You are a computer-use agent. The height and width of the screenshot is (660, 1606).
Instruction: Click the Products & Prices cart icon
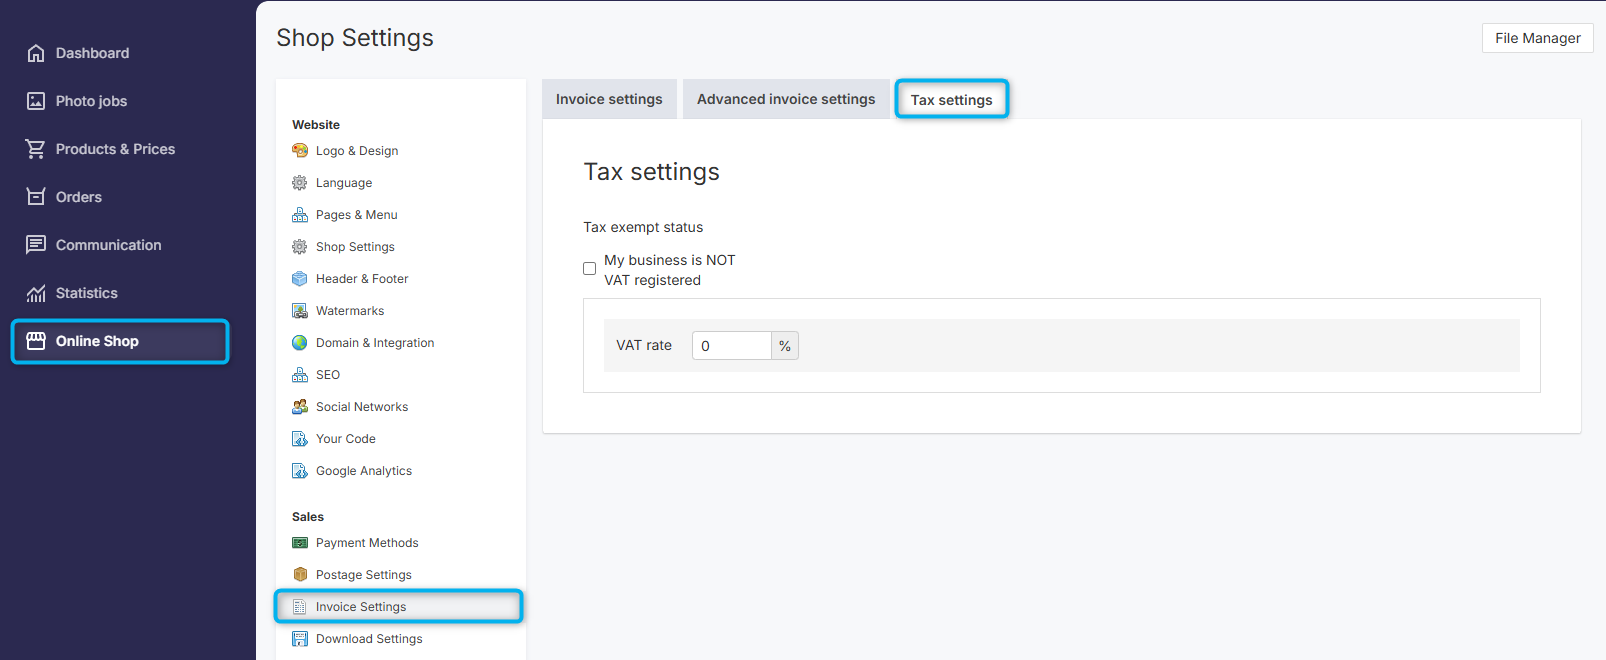tap(36, 149)
